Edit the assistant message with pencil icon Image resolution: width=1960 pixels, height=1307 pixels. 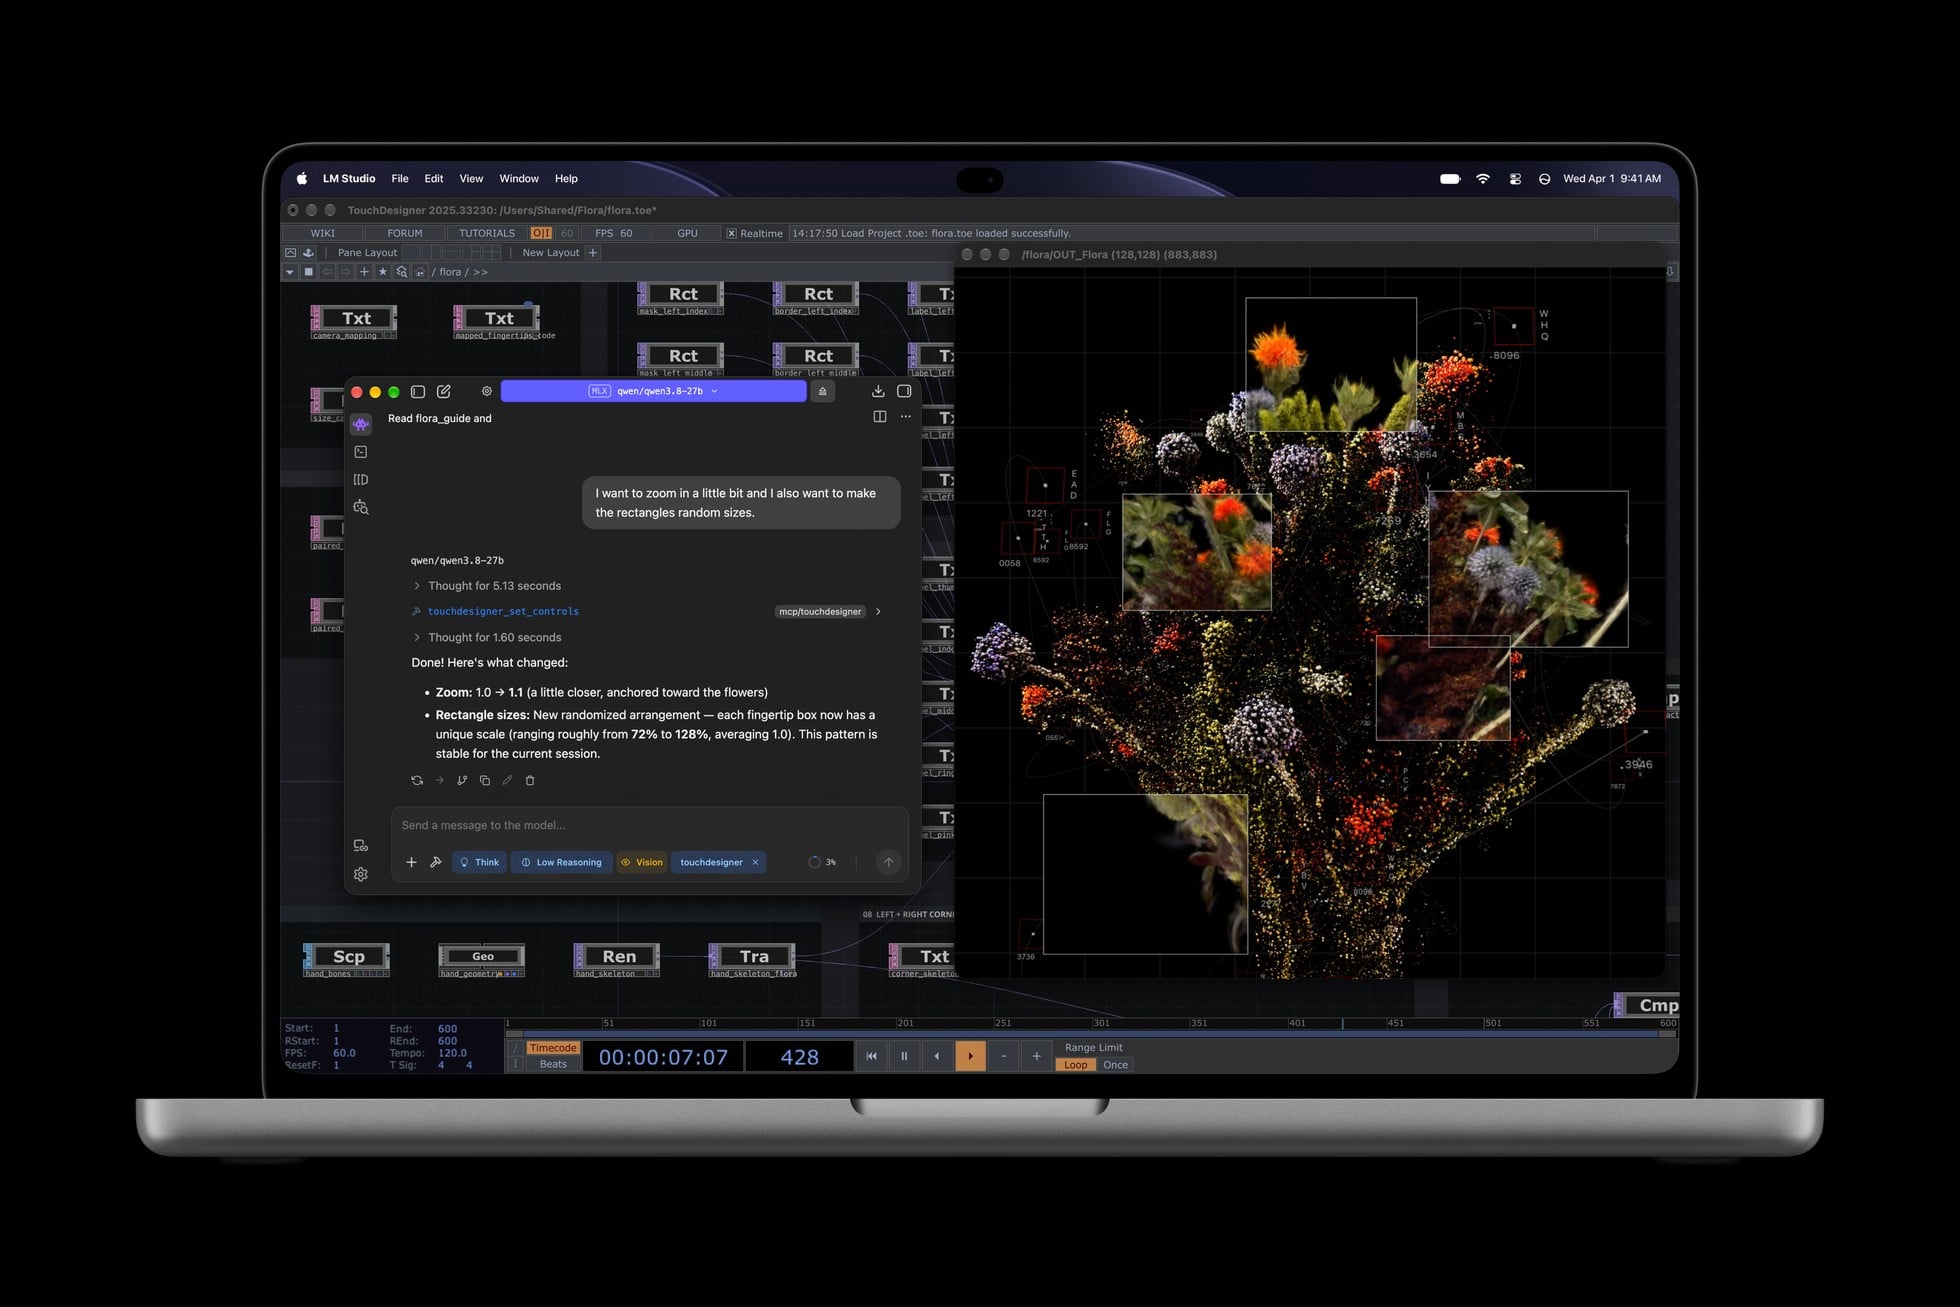pos(507,780)
